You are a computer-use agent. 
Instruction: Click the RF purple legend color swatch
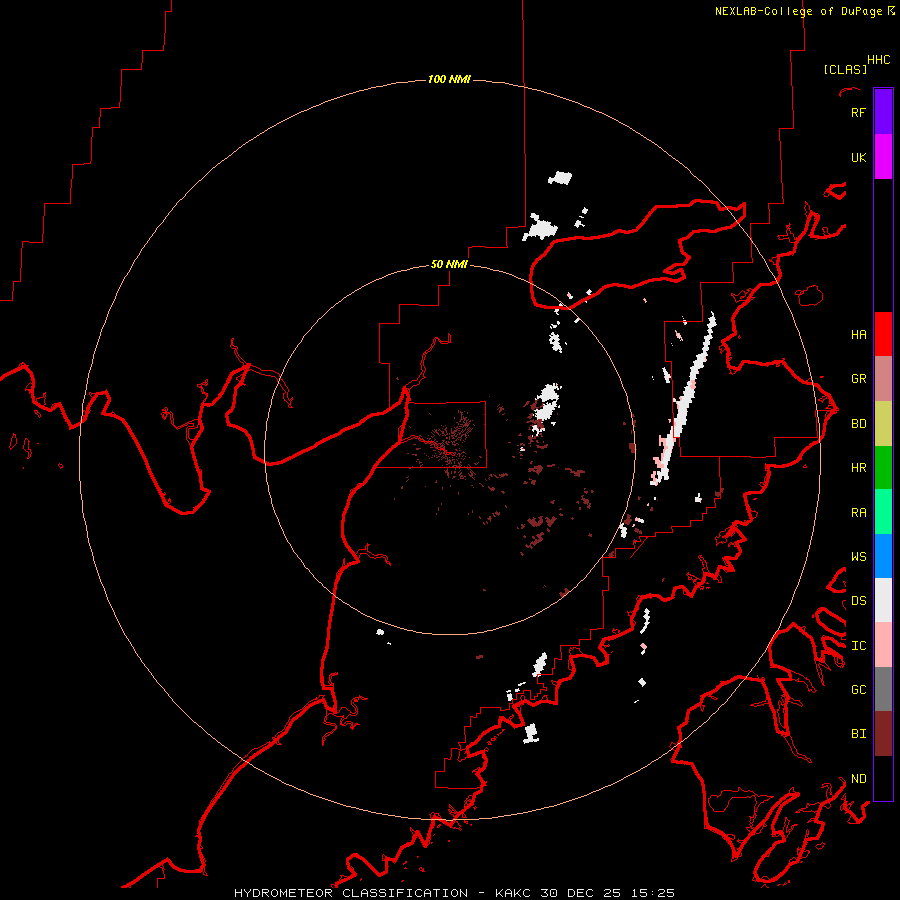[883, 112]
